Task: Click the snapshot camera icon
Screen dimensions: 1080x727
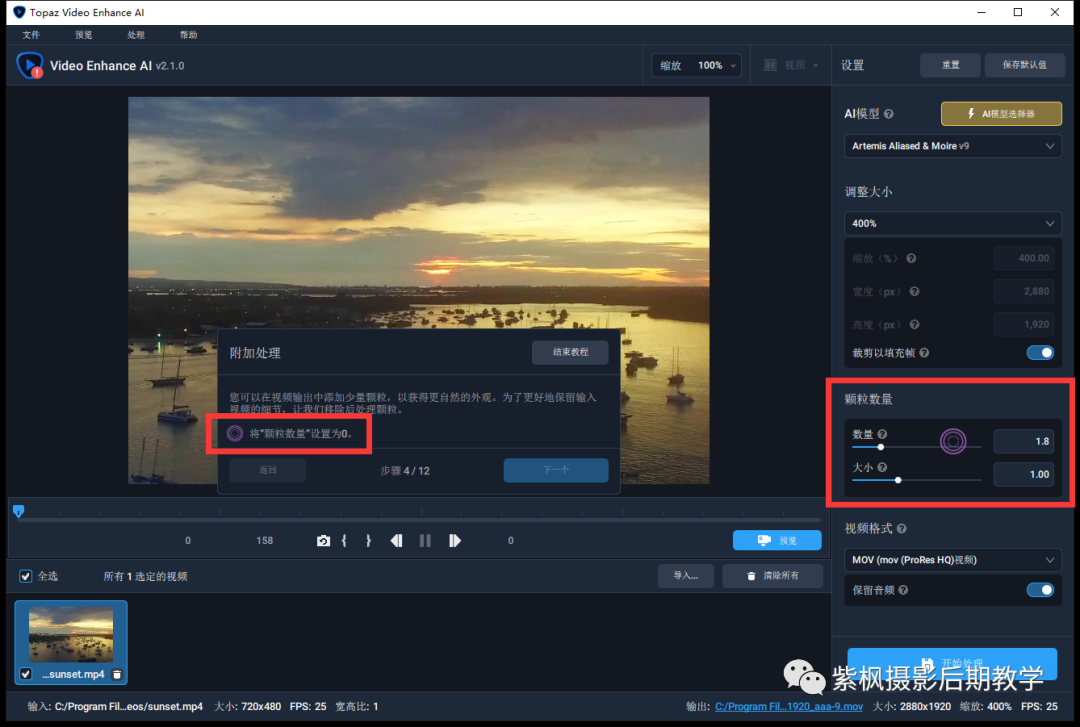Action: pyautogui.click(x=323, y=541)
